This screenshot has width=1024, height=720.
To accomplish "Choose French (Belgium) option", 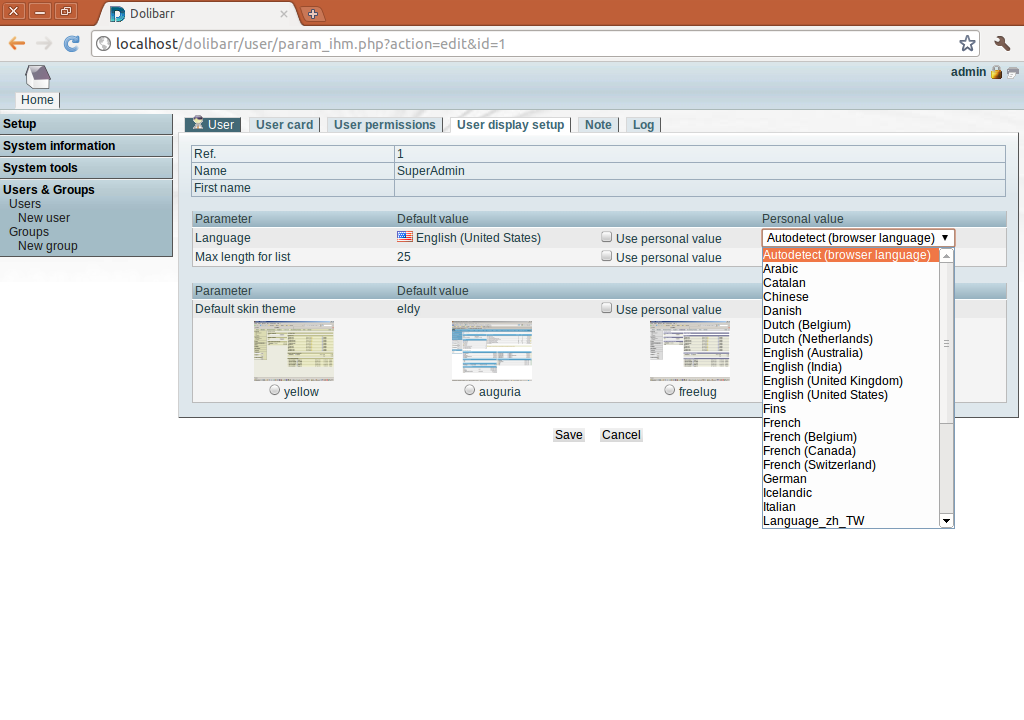I will (850, 436).
